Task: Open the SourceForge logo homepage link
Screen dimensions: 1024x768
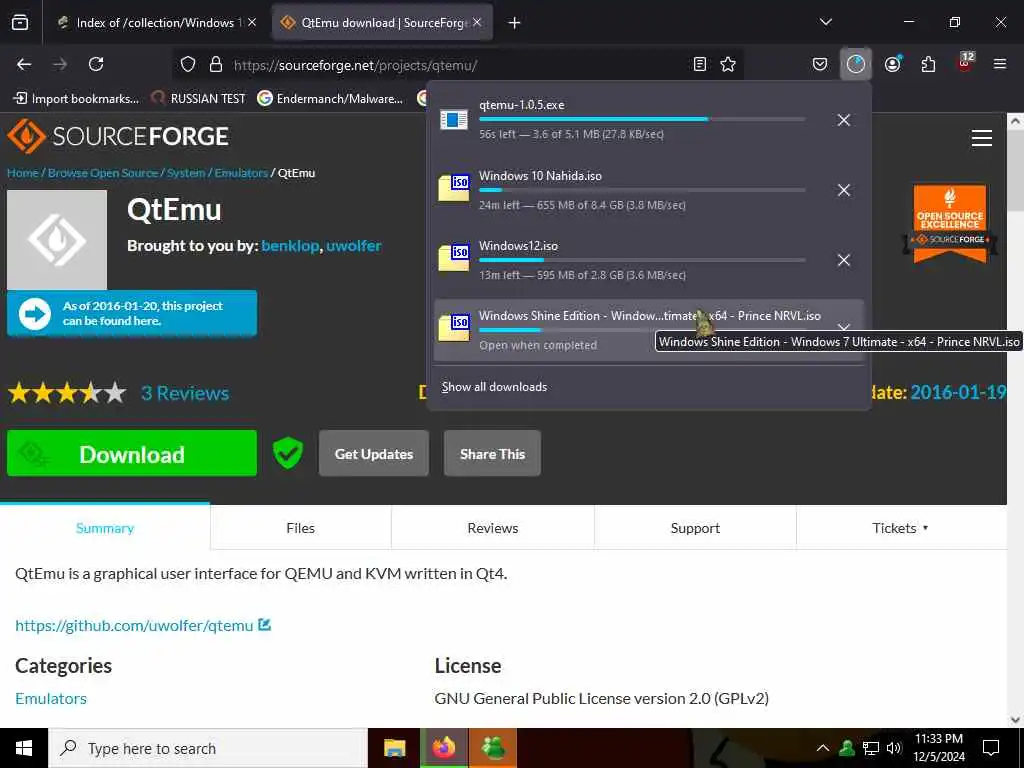Action: pos(118,136)
